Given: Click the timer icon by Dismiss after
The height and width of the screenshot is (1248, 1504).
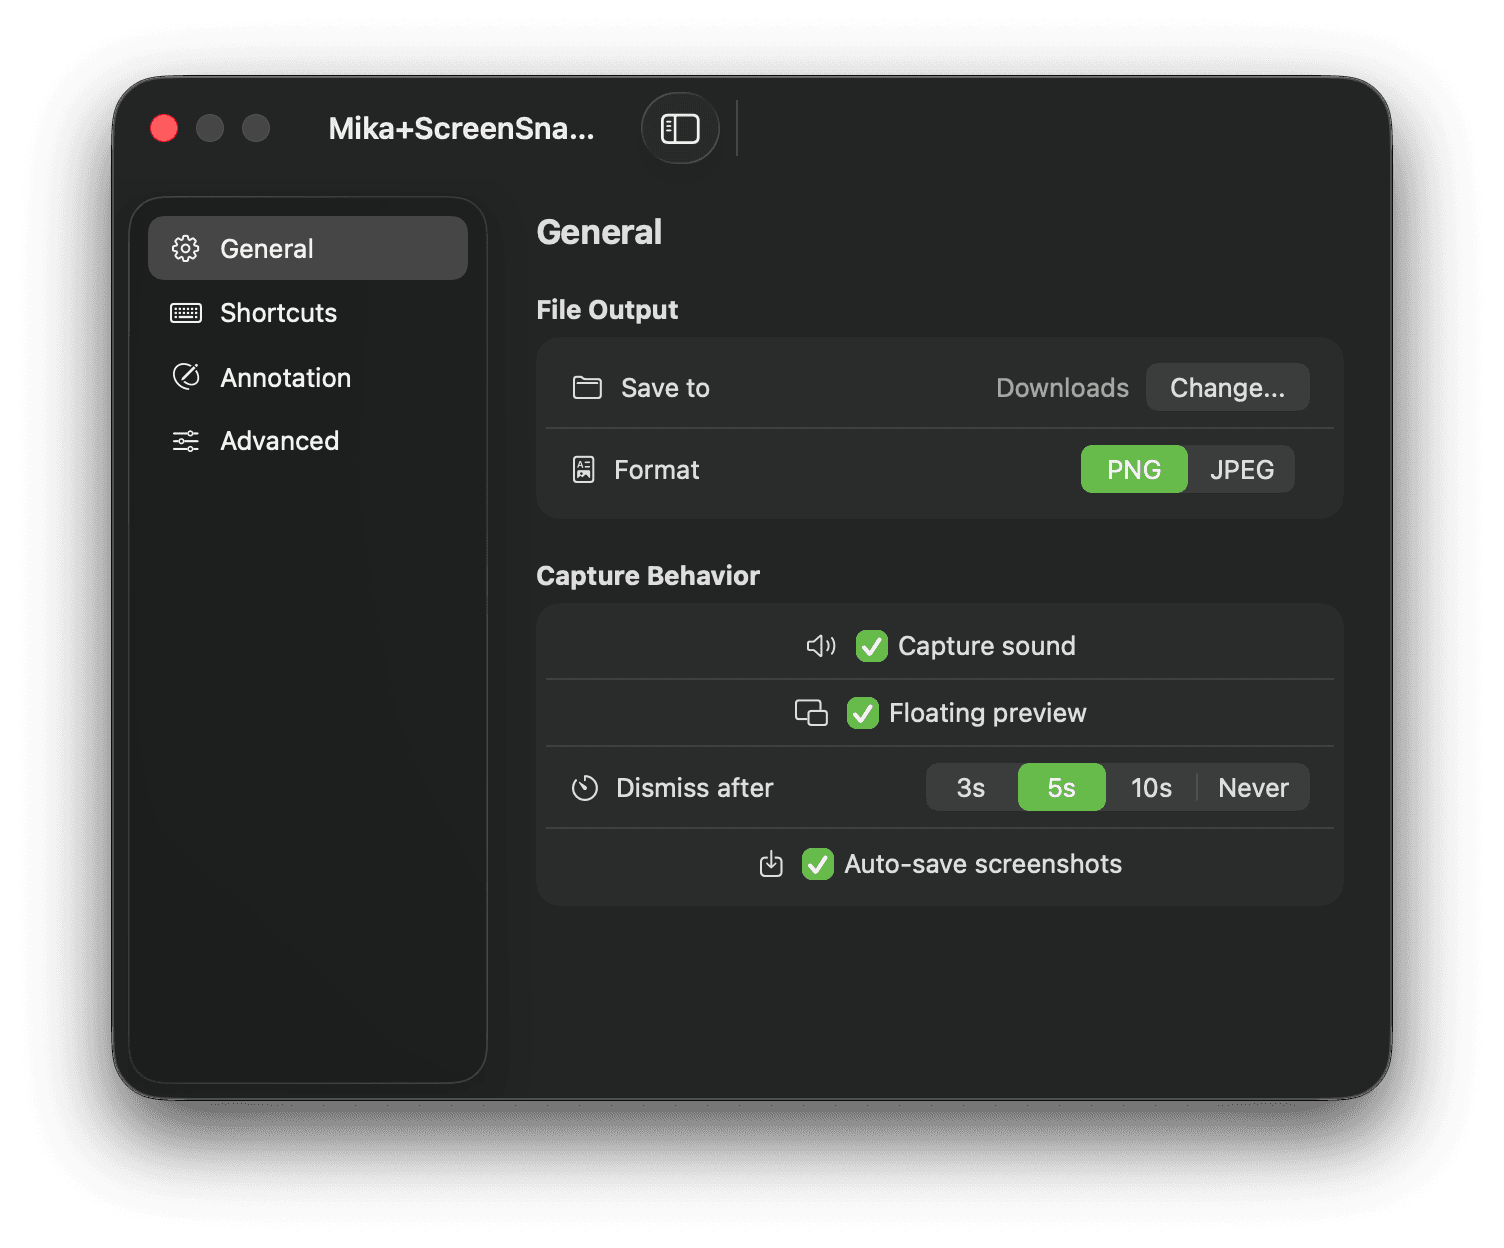Looking at the screenshot, I should pos(585,788).
